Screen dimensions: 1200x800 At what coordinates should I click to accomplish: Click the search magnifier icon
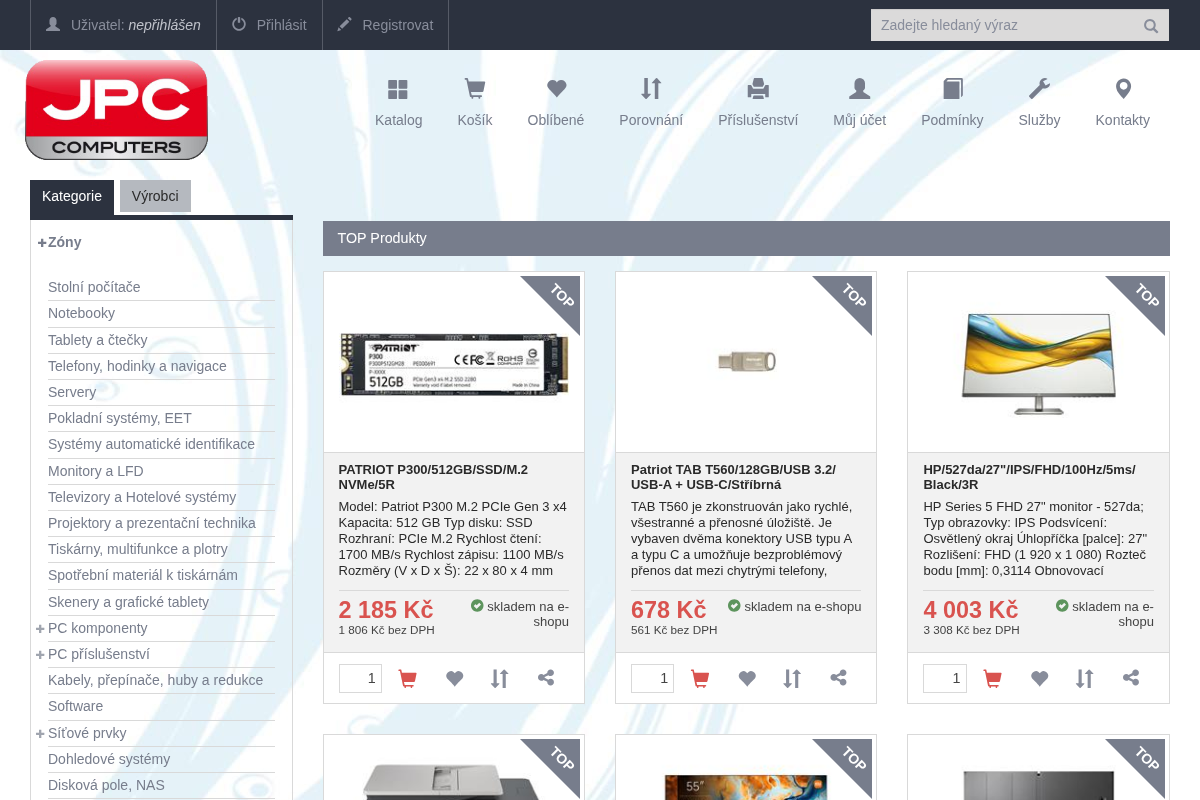(x=1151, y=26)
